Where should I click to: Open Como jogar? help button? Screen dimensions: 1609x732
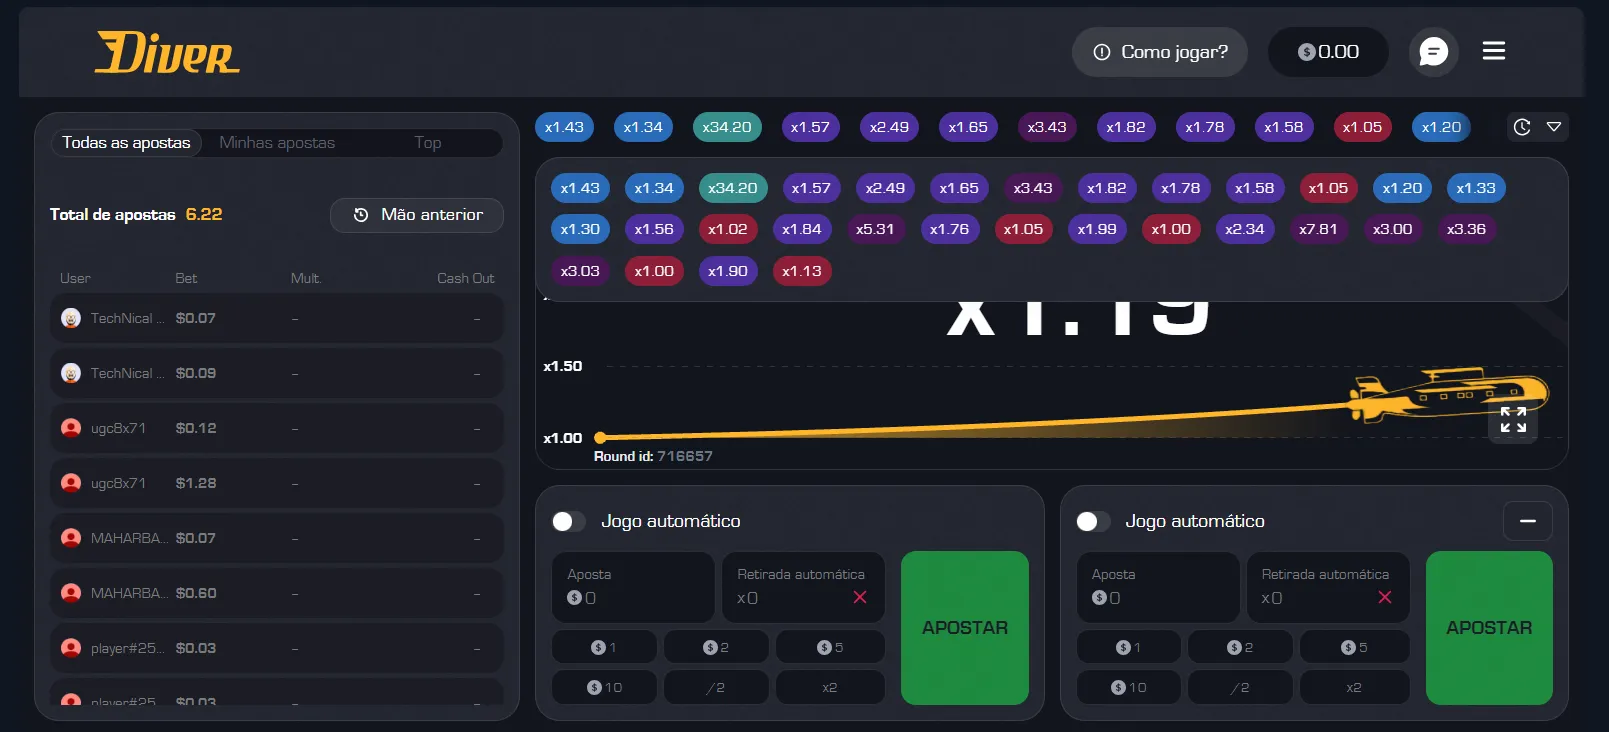[x=1160, y=52]
